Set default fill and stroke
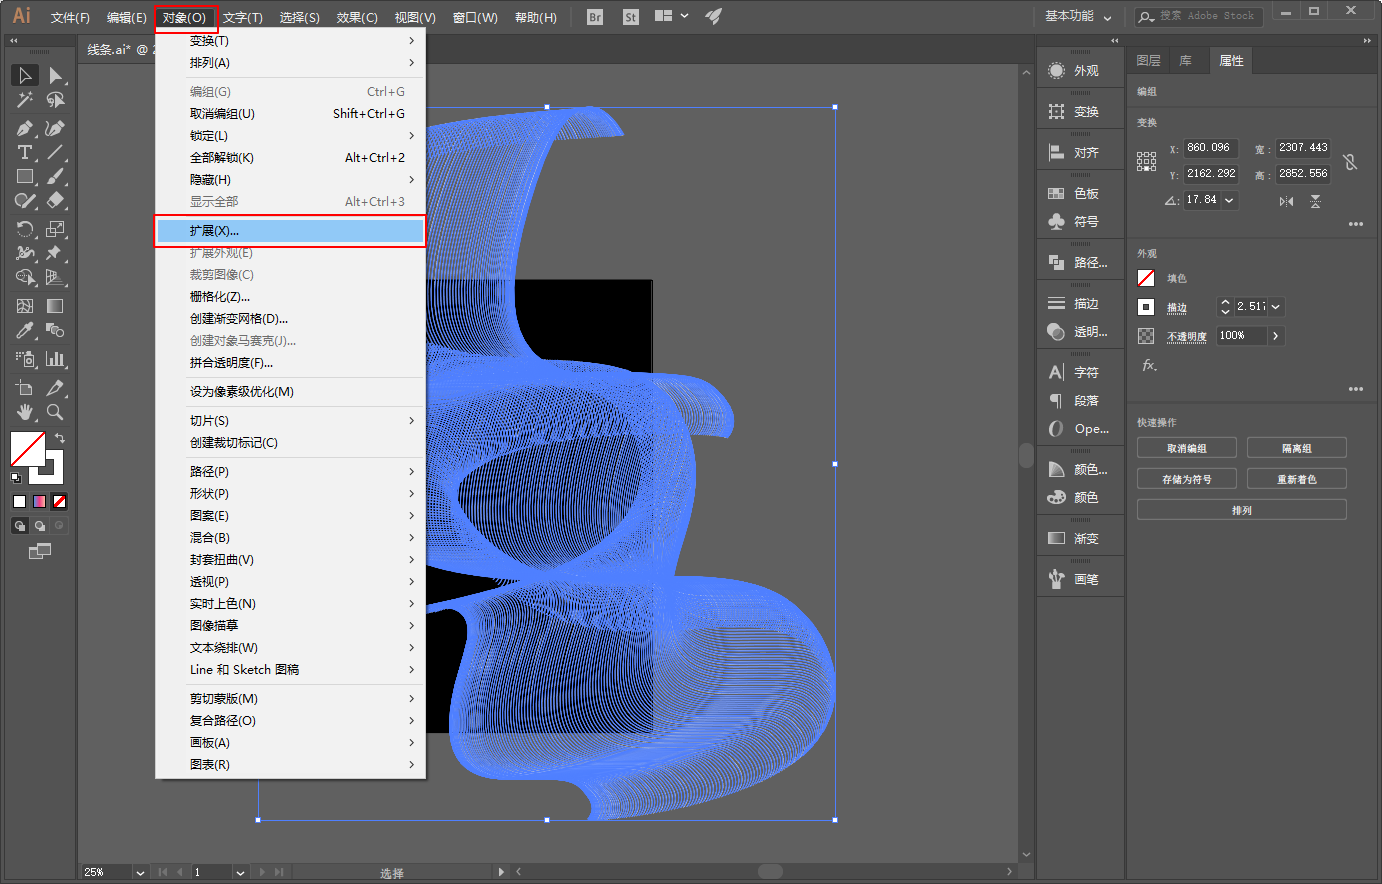The width and height of the screenshot is (1382, 884). 15,478
